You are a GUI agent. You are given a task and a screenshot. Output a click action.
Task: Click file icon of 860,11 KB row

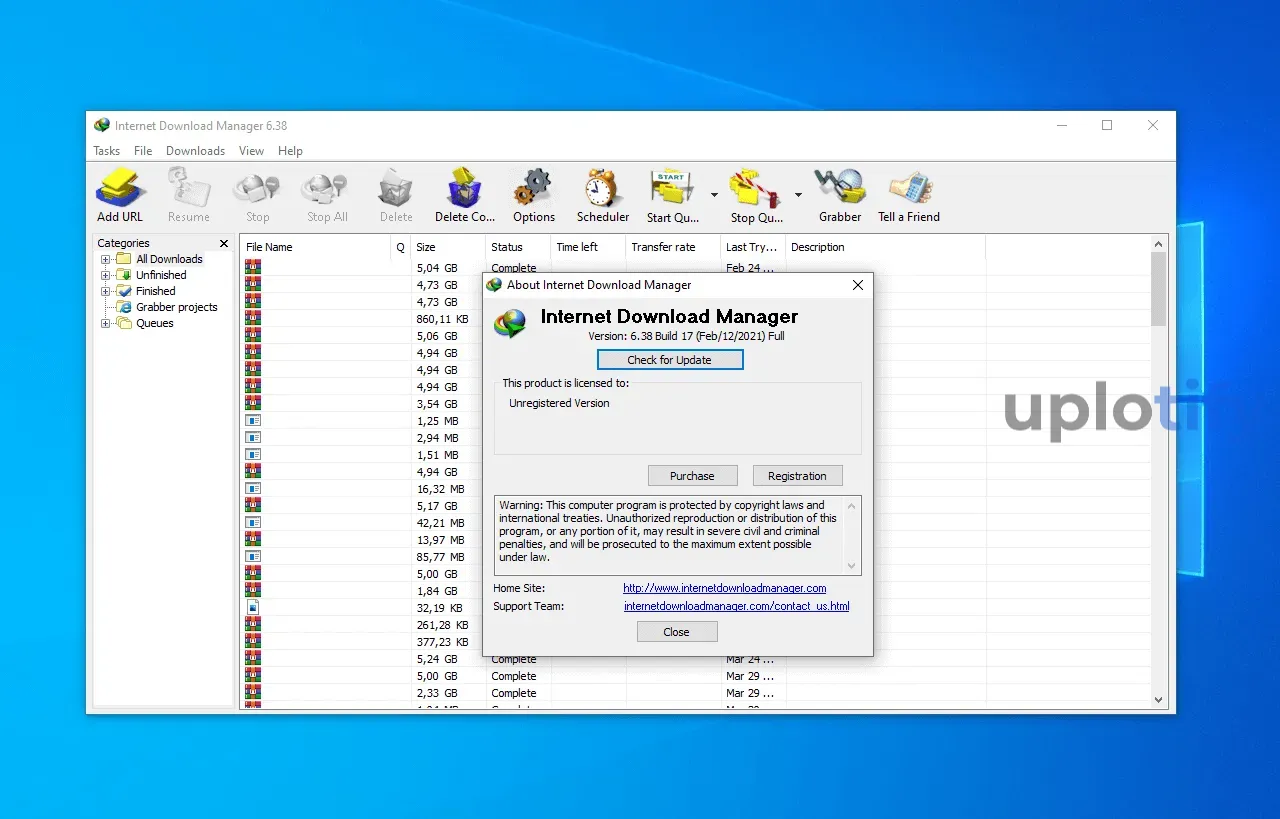[253, 318]
